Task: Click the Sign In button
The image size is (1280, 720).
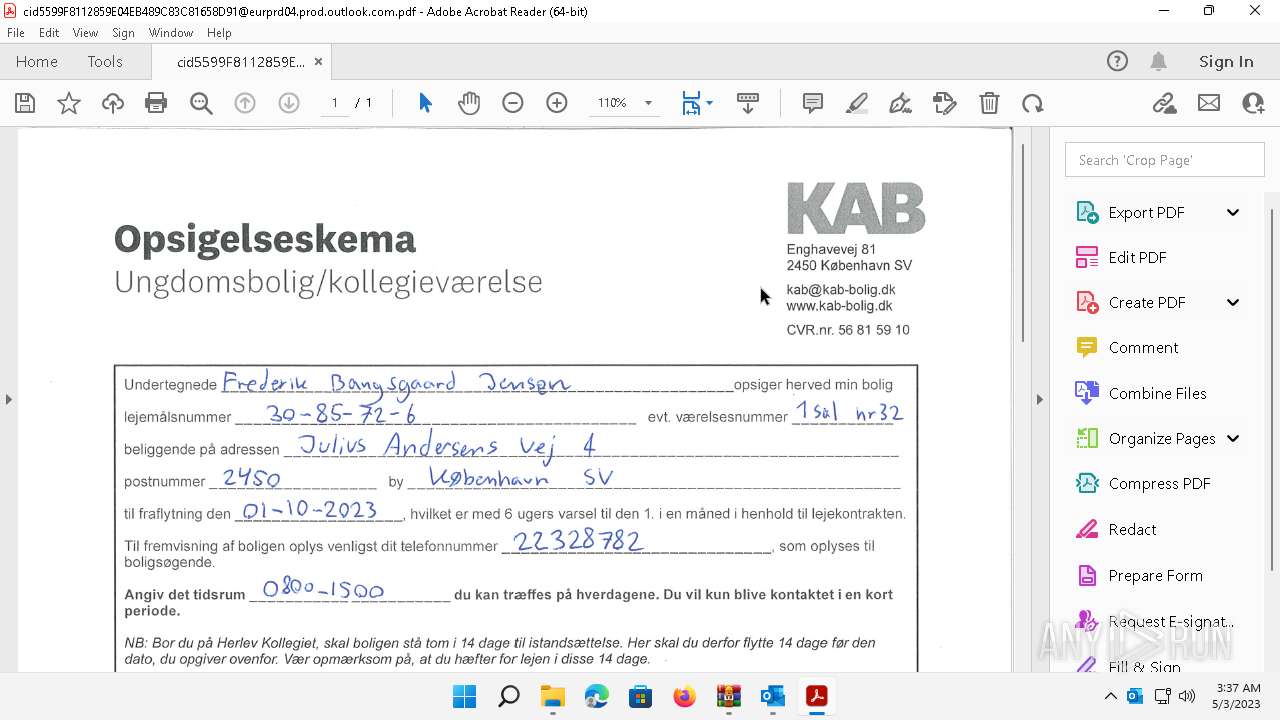Action: click(1226, 61)
